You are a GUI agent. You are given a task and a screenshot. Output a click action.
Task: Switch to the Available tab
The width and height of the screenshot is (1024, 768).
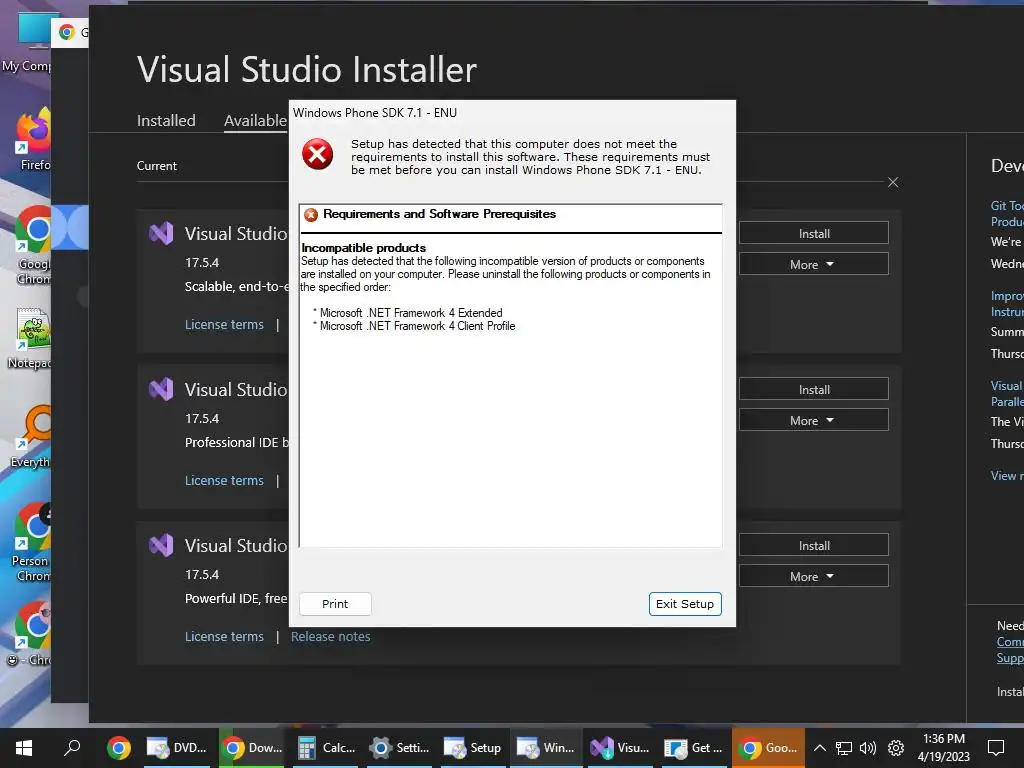tap(255, 121)
